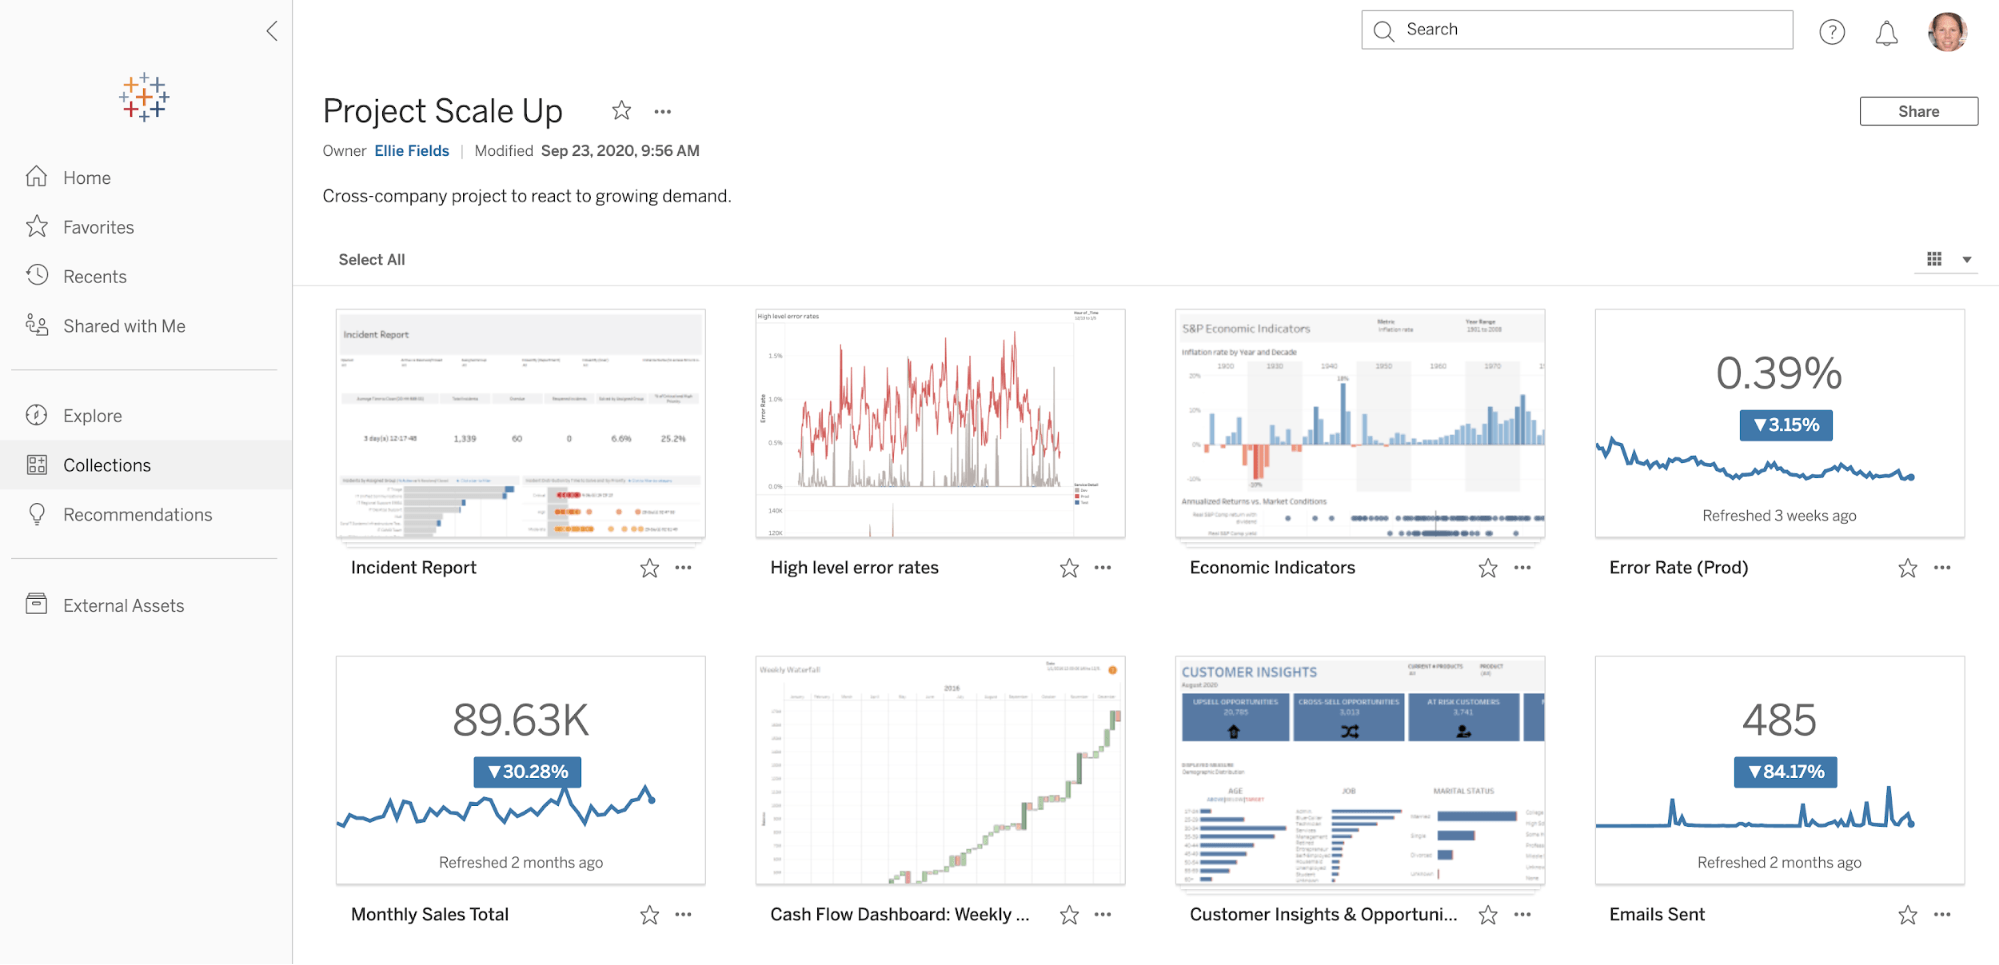Open owner link Ellie Fields
Image resolution: width=1999 pixels, height=965 pixels.
(412, 151)
